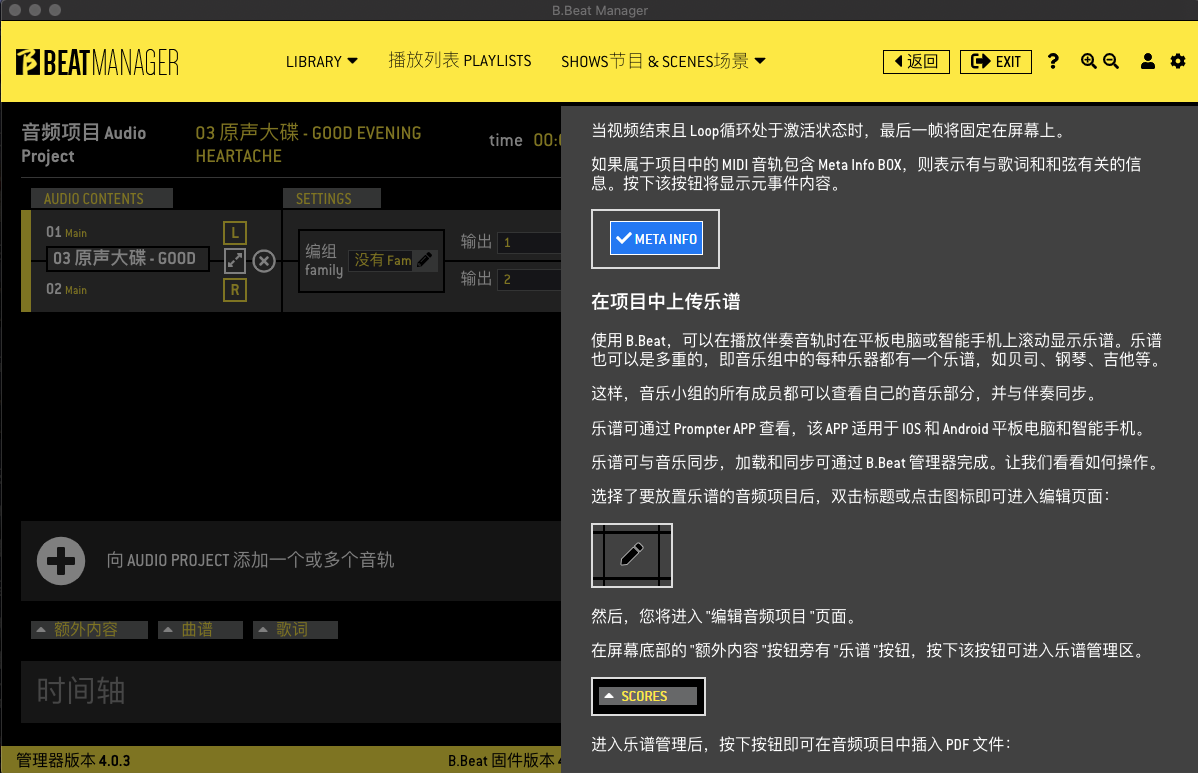Click the expand arrows icon on the track
Screen dimensions: 1198x773
pyautogui.click(x=235, y=260)
